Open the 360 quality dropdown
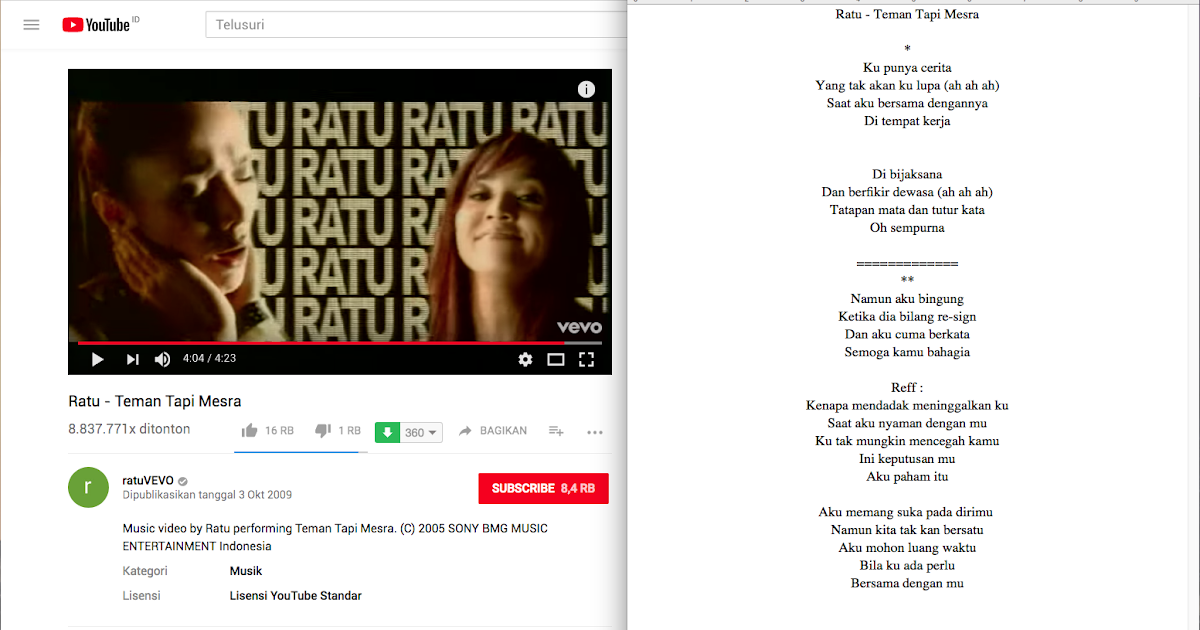The width and height of the screenshot is (1200, 630). tap(421, 432)
